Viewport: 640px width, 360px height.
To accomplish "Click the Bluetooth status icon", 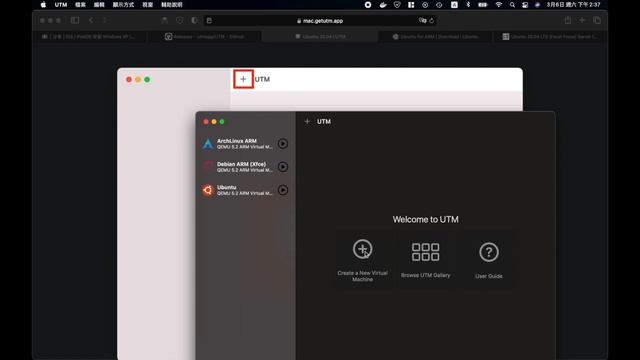I will [x=468, y=5].
